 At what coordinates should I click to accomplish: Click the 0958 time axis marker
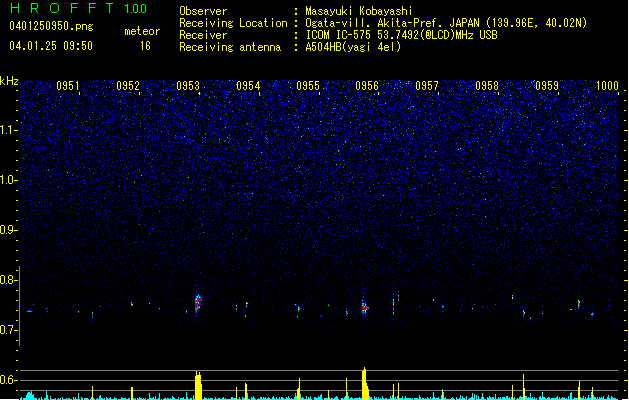[487, 86]
